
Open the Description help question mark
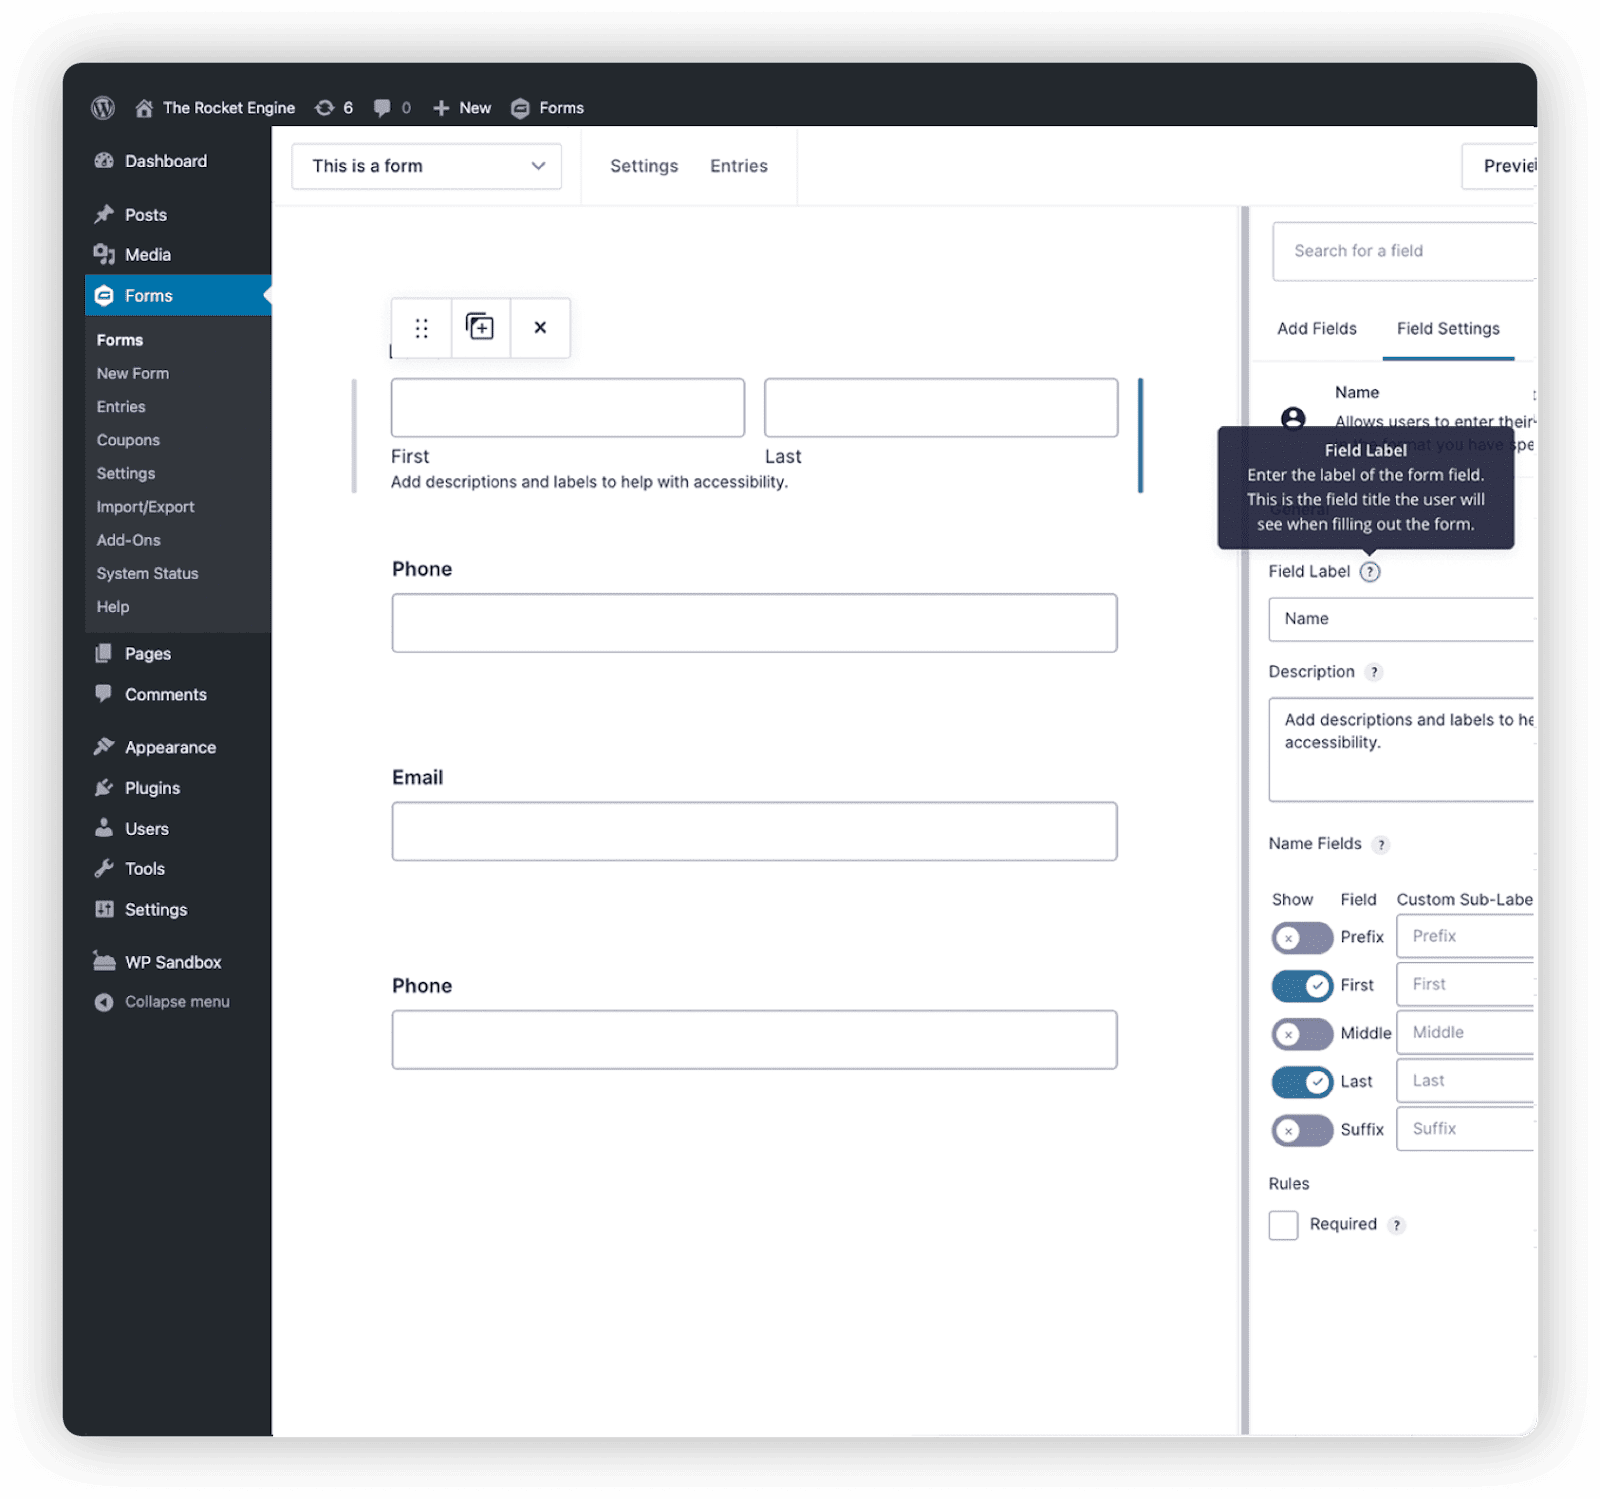1375,672
